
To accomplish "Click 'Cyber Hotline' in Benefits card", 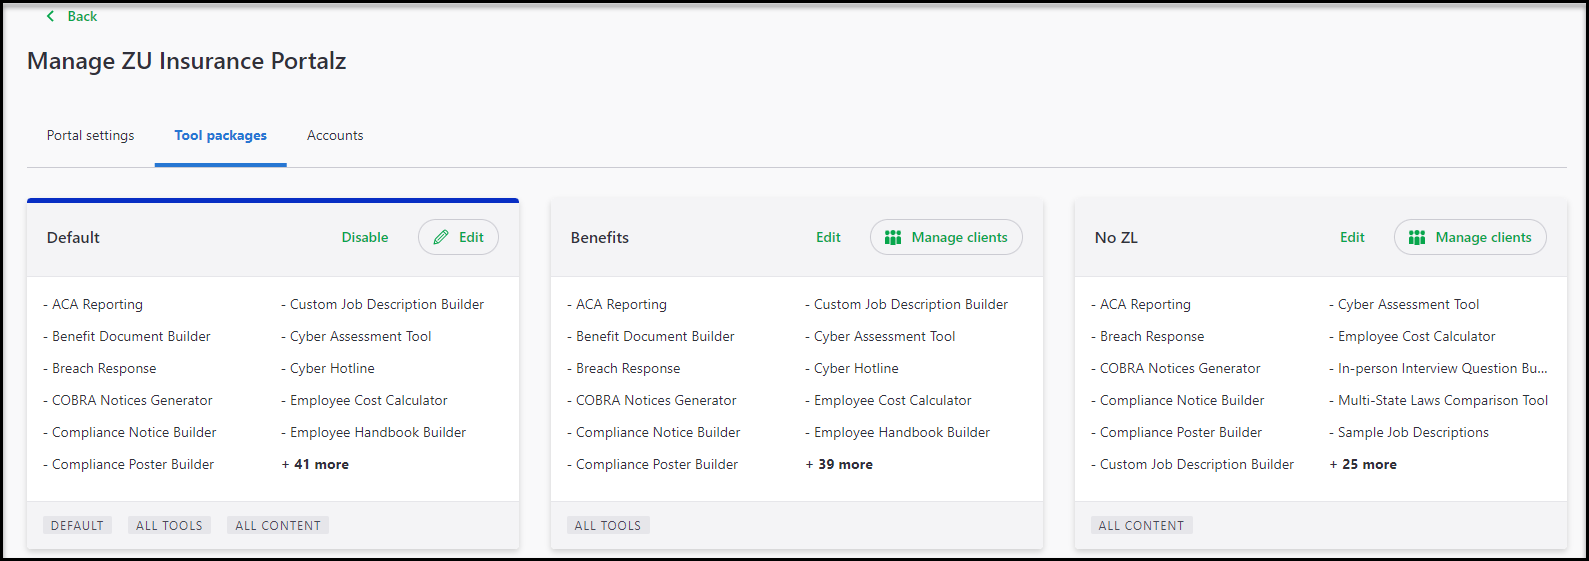I will 856,368.
